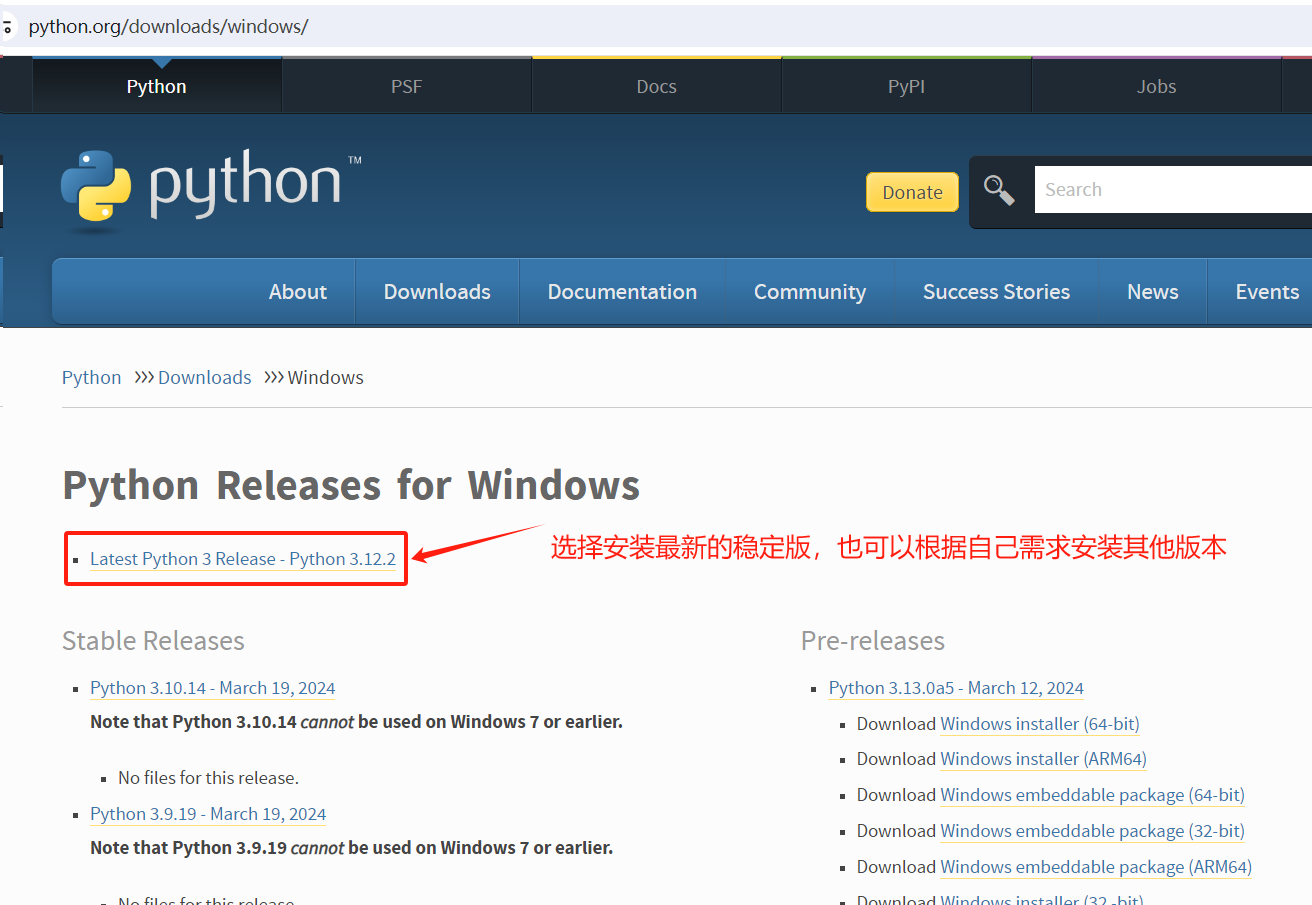Screen dimensions: 1312x905
Task: Focus the Search input field
Action: pyautogui.click(x=1170, y=190)
